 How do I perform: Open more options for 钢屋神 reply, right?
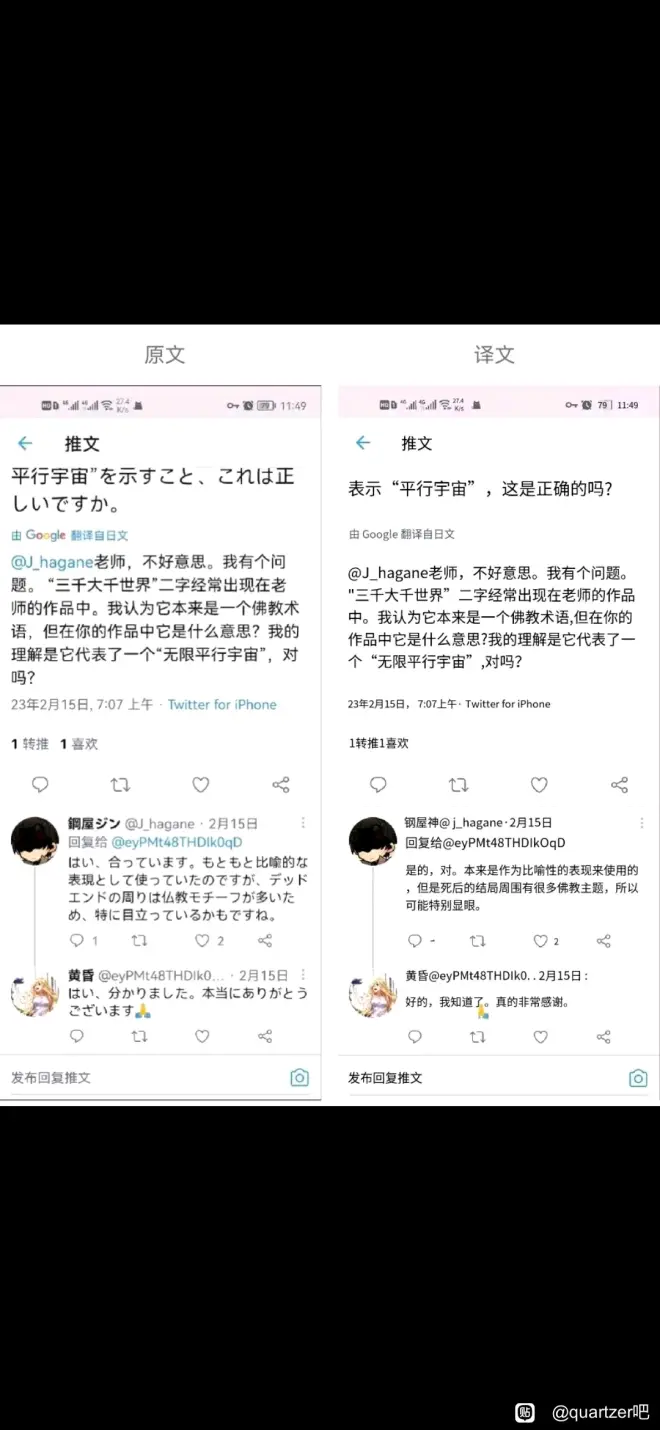(x=642, y=823)
